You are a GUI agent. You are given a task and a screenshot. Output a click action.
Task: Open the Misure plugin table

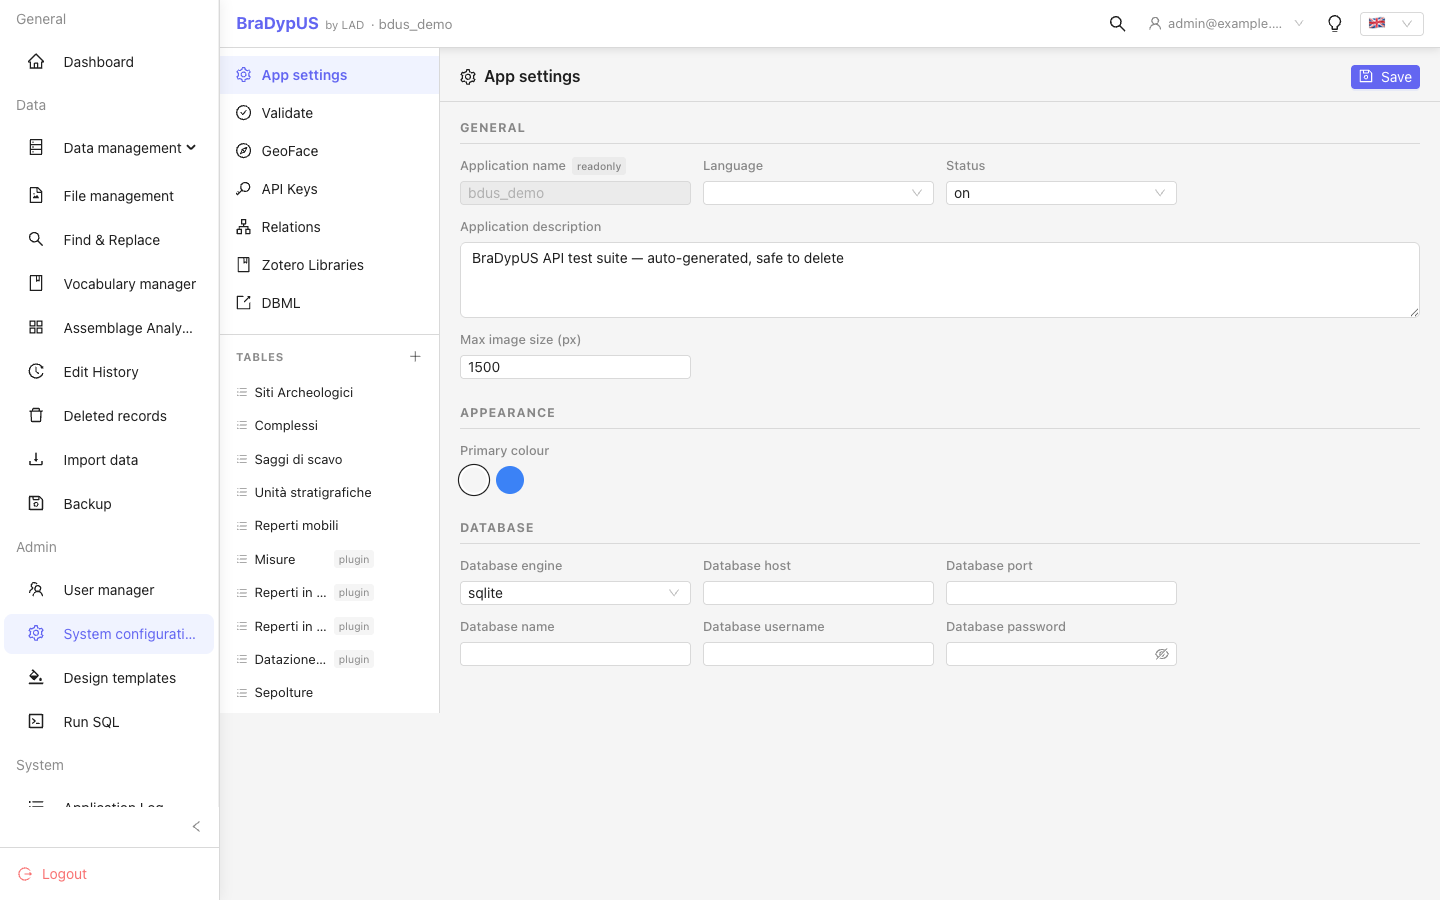(x=329, y=559)
